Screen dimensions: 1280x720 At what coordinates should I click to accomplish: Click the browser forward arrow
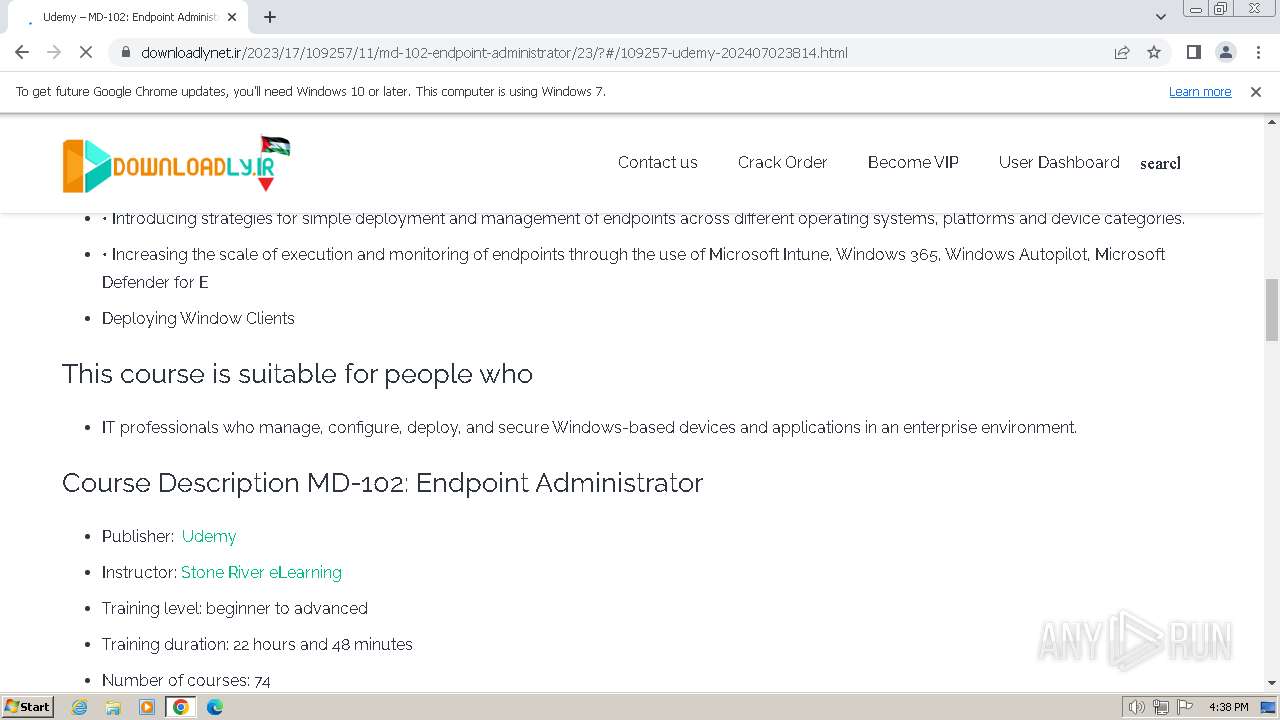54,52
